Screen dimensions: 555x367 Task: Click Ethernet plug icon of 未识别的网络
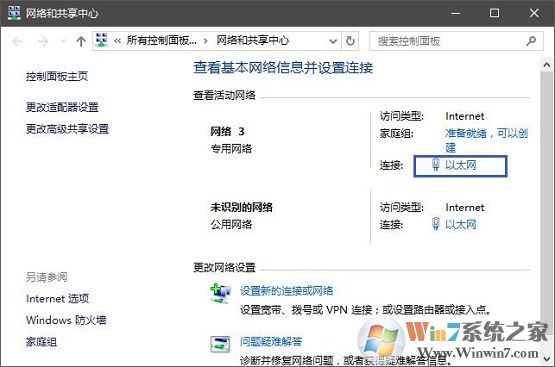[436, 224]
